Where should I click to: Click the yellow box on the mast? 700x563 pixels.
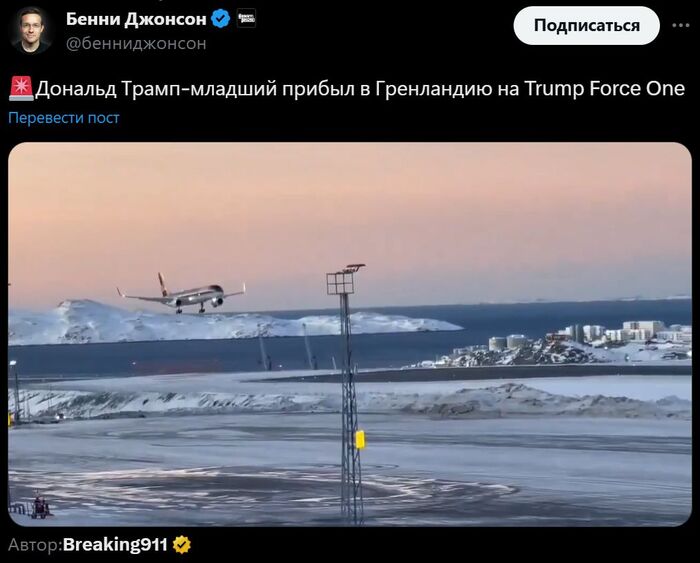coord(360,439)
